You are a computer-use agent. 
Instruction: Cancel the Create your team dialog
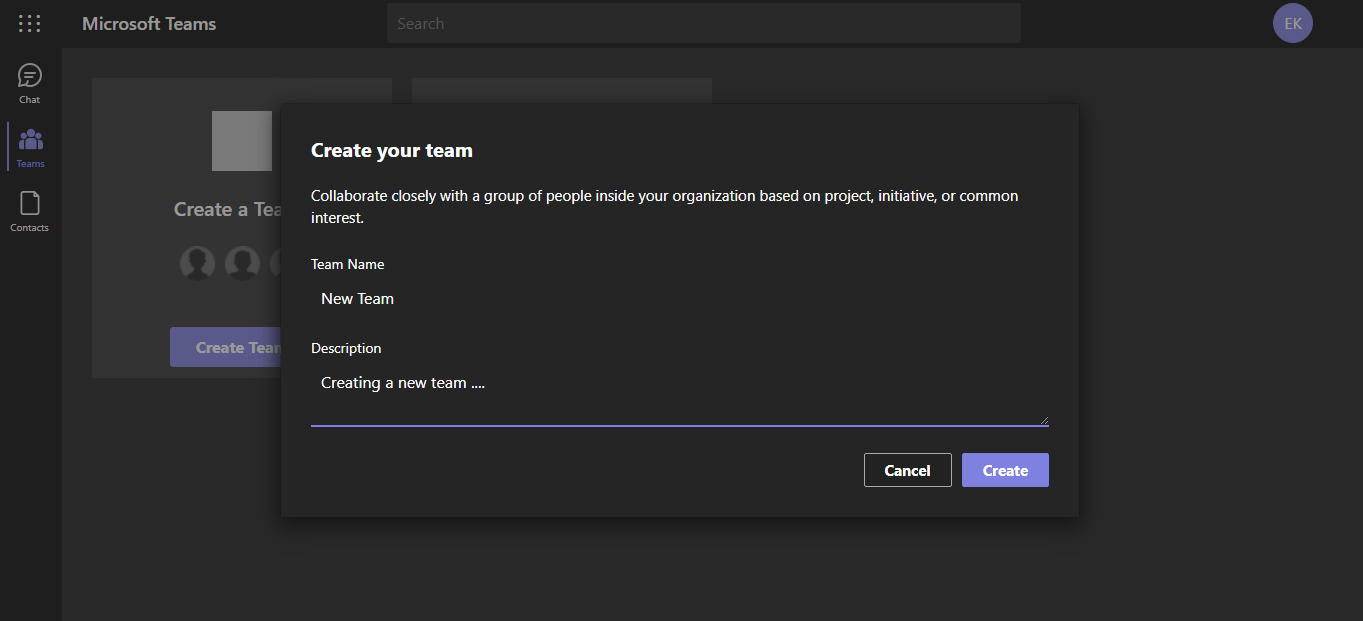tap(907, 470)
